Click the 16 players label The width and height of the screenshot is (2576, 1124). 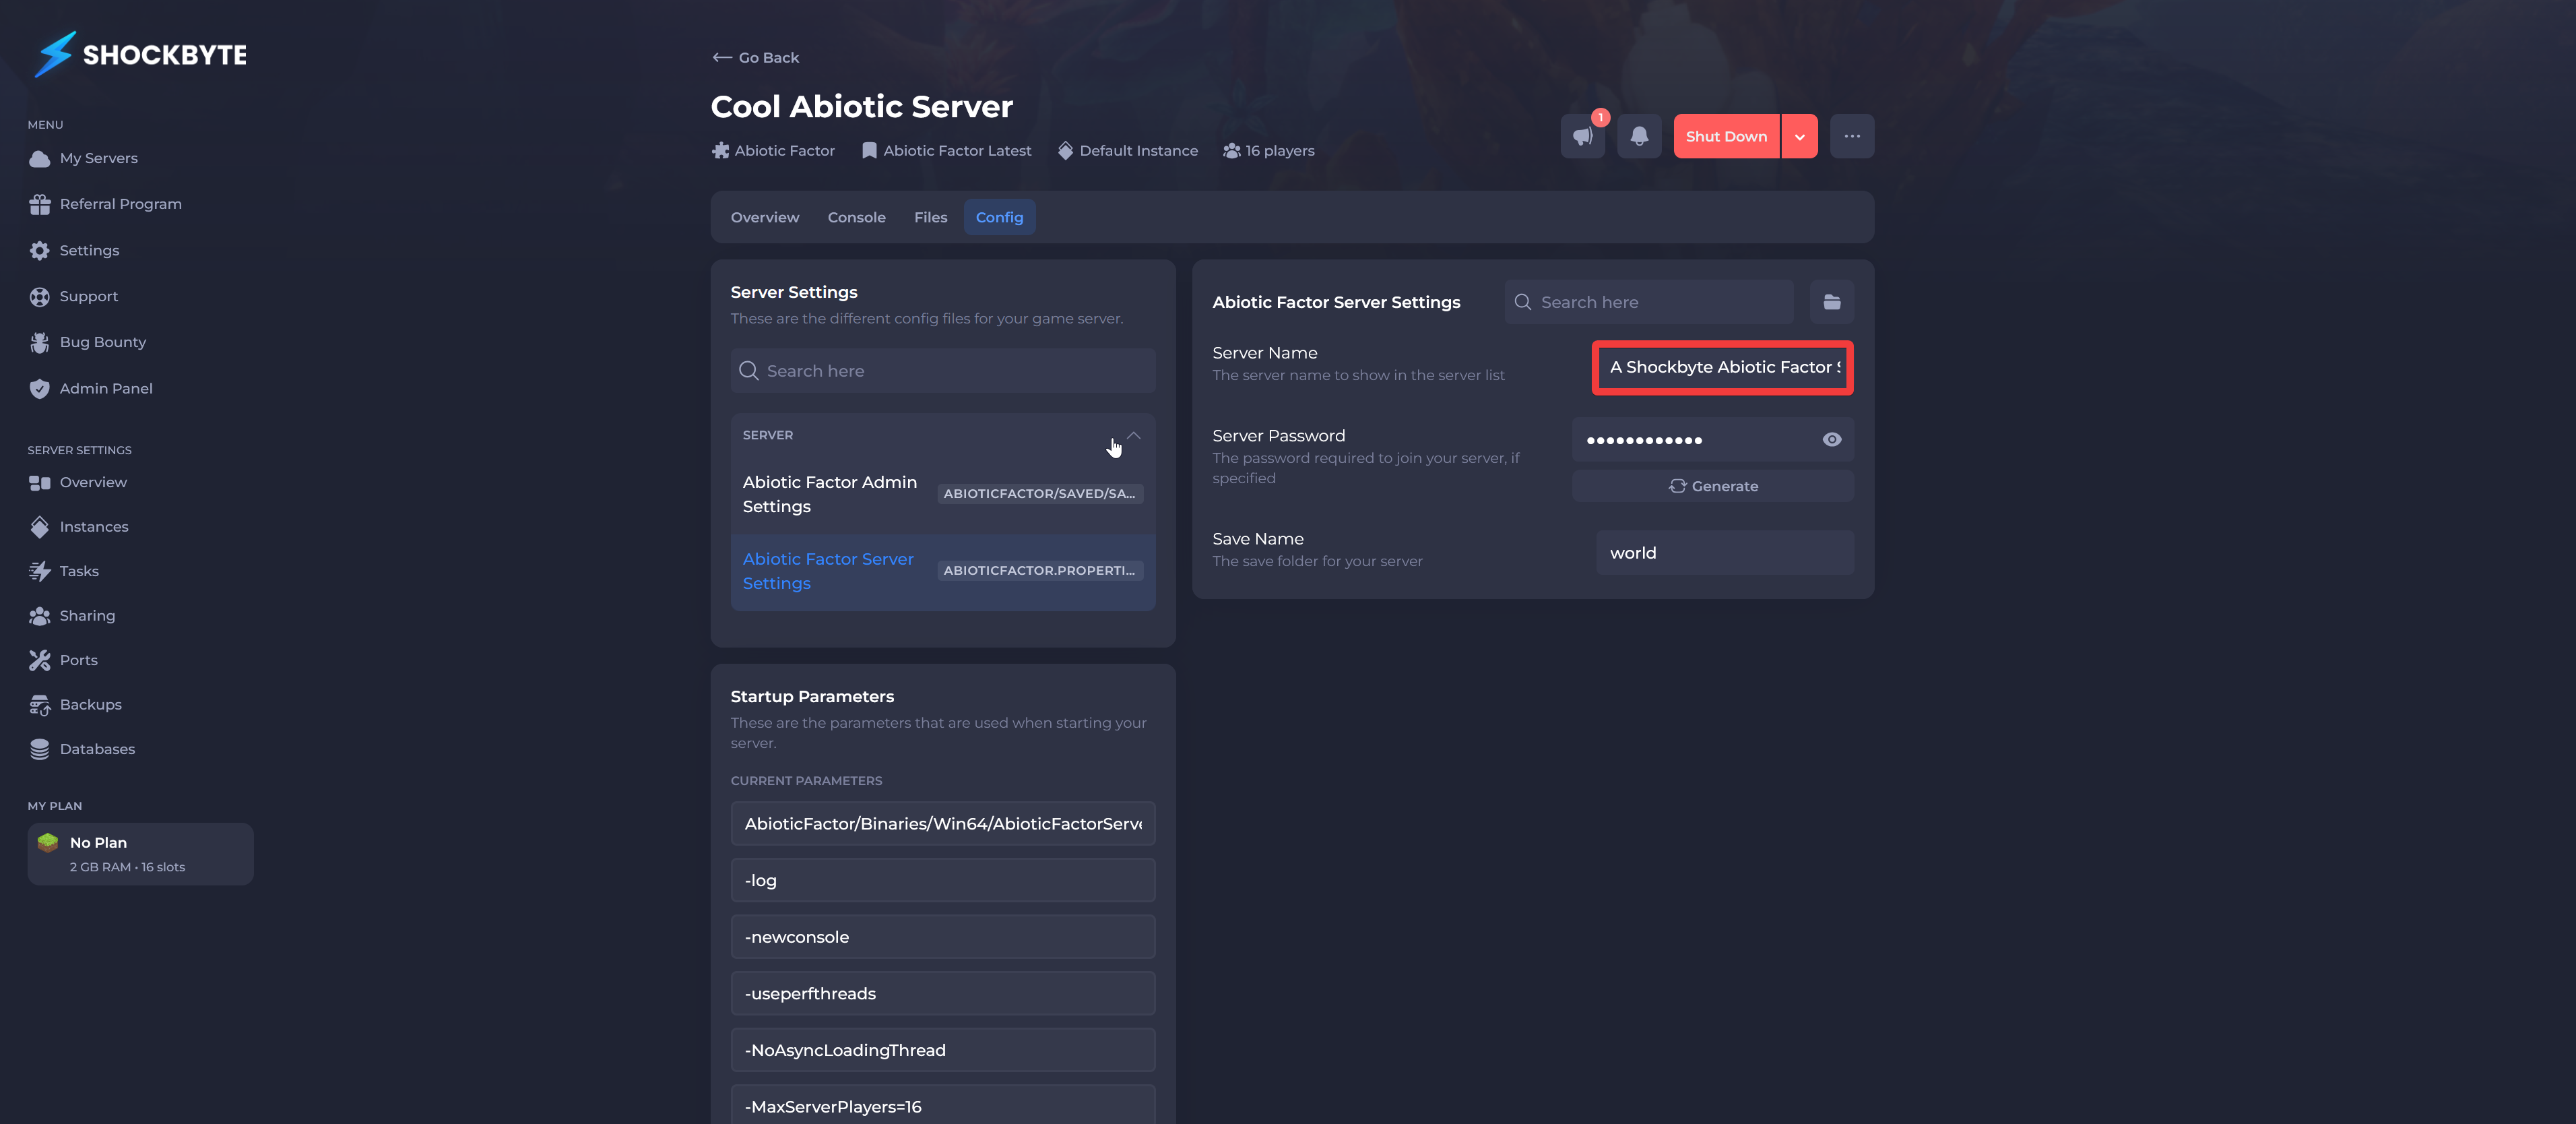(x=1268, y=151)
